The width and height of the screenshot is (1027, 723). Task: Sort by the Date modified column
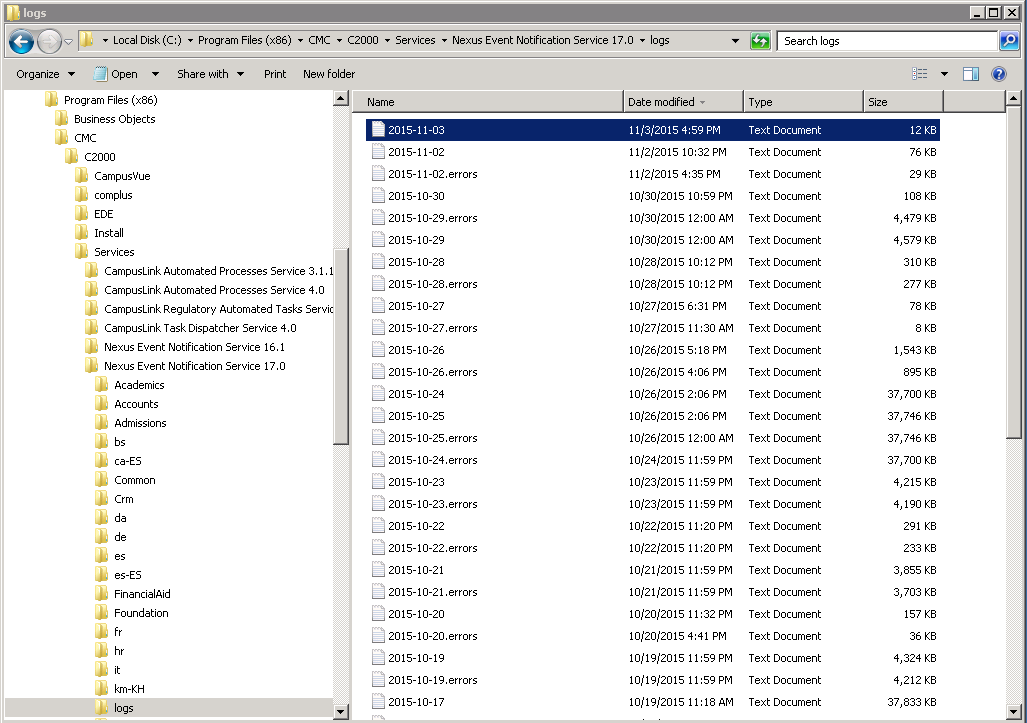click(682, 102)
